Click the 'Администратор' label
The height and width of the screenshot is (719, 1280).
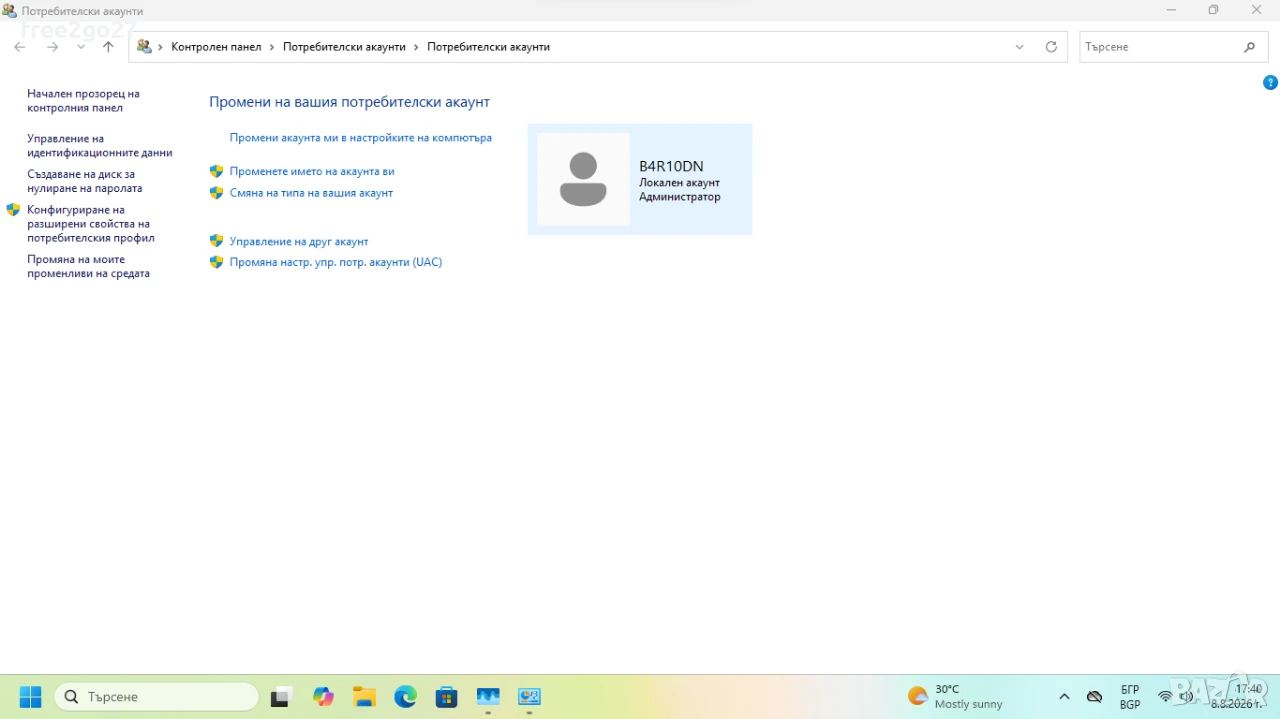coord(680,197)
